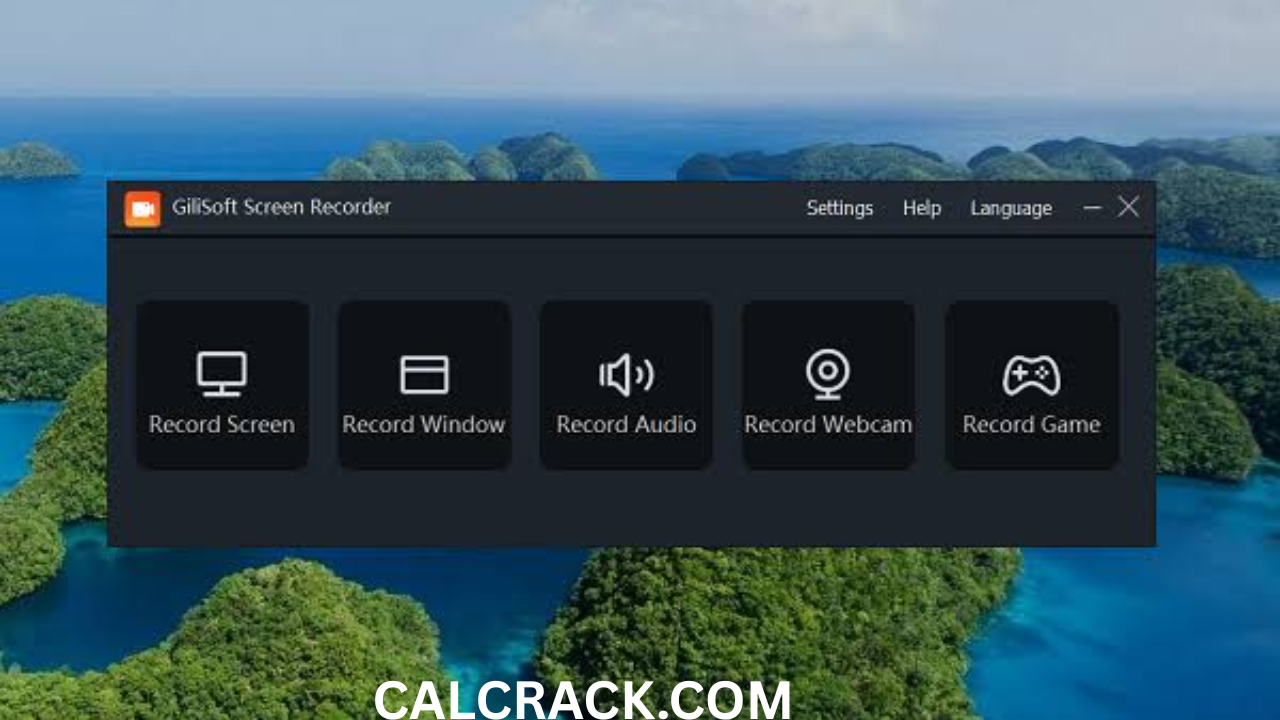Image resolution: width=1280 pixels, height=720 pixels.
Task: Open the Language menu
Action: (x=1011, y=208)
